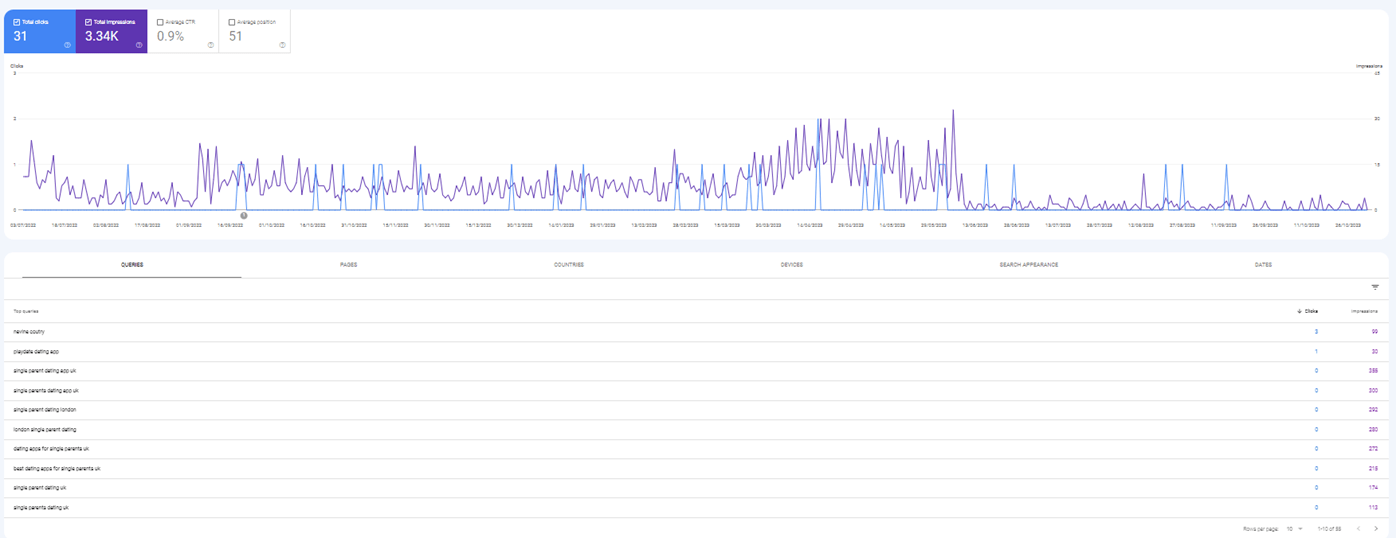The image size is (1396, 538).
Task: Sort table by Impressions column header
Action: point(1365,311)
